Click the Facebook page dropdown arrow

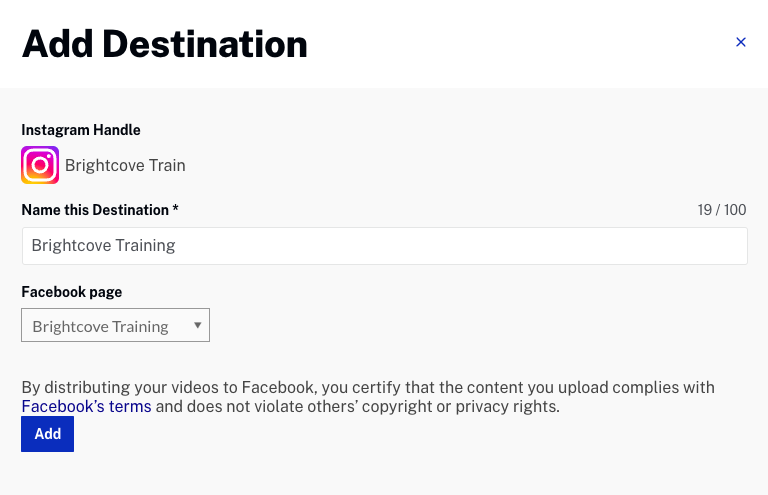point(197,325)
